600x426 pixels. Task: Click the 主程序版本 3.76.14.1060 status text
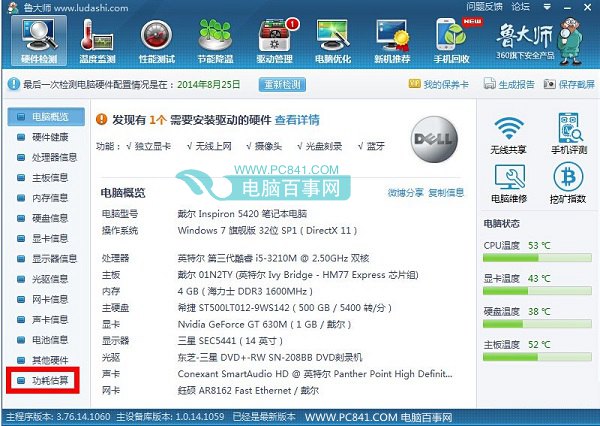point(58,417)
